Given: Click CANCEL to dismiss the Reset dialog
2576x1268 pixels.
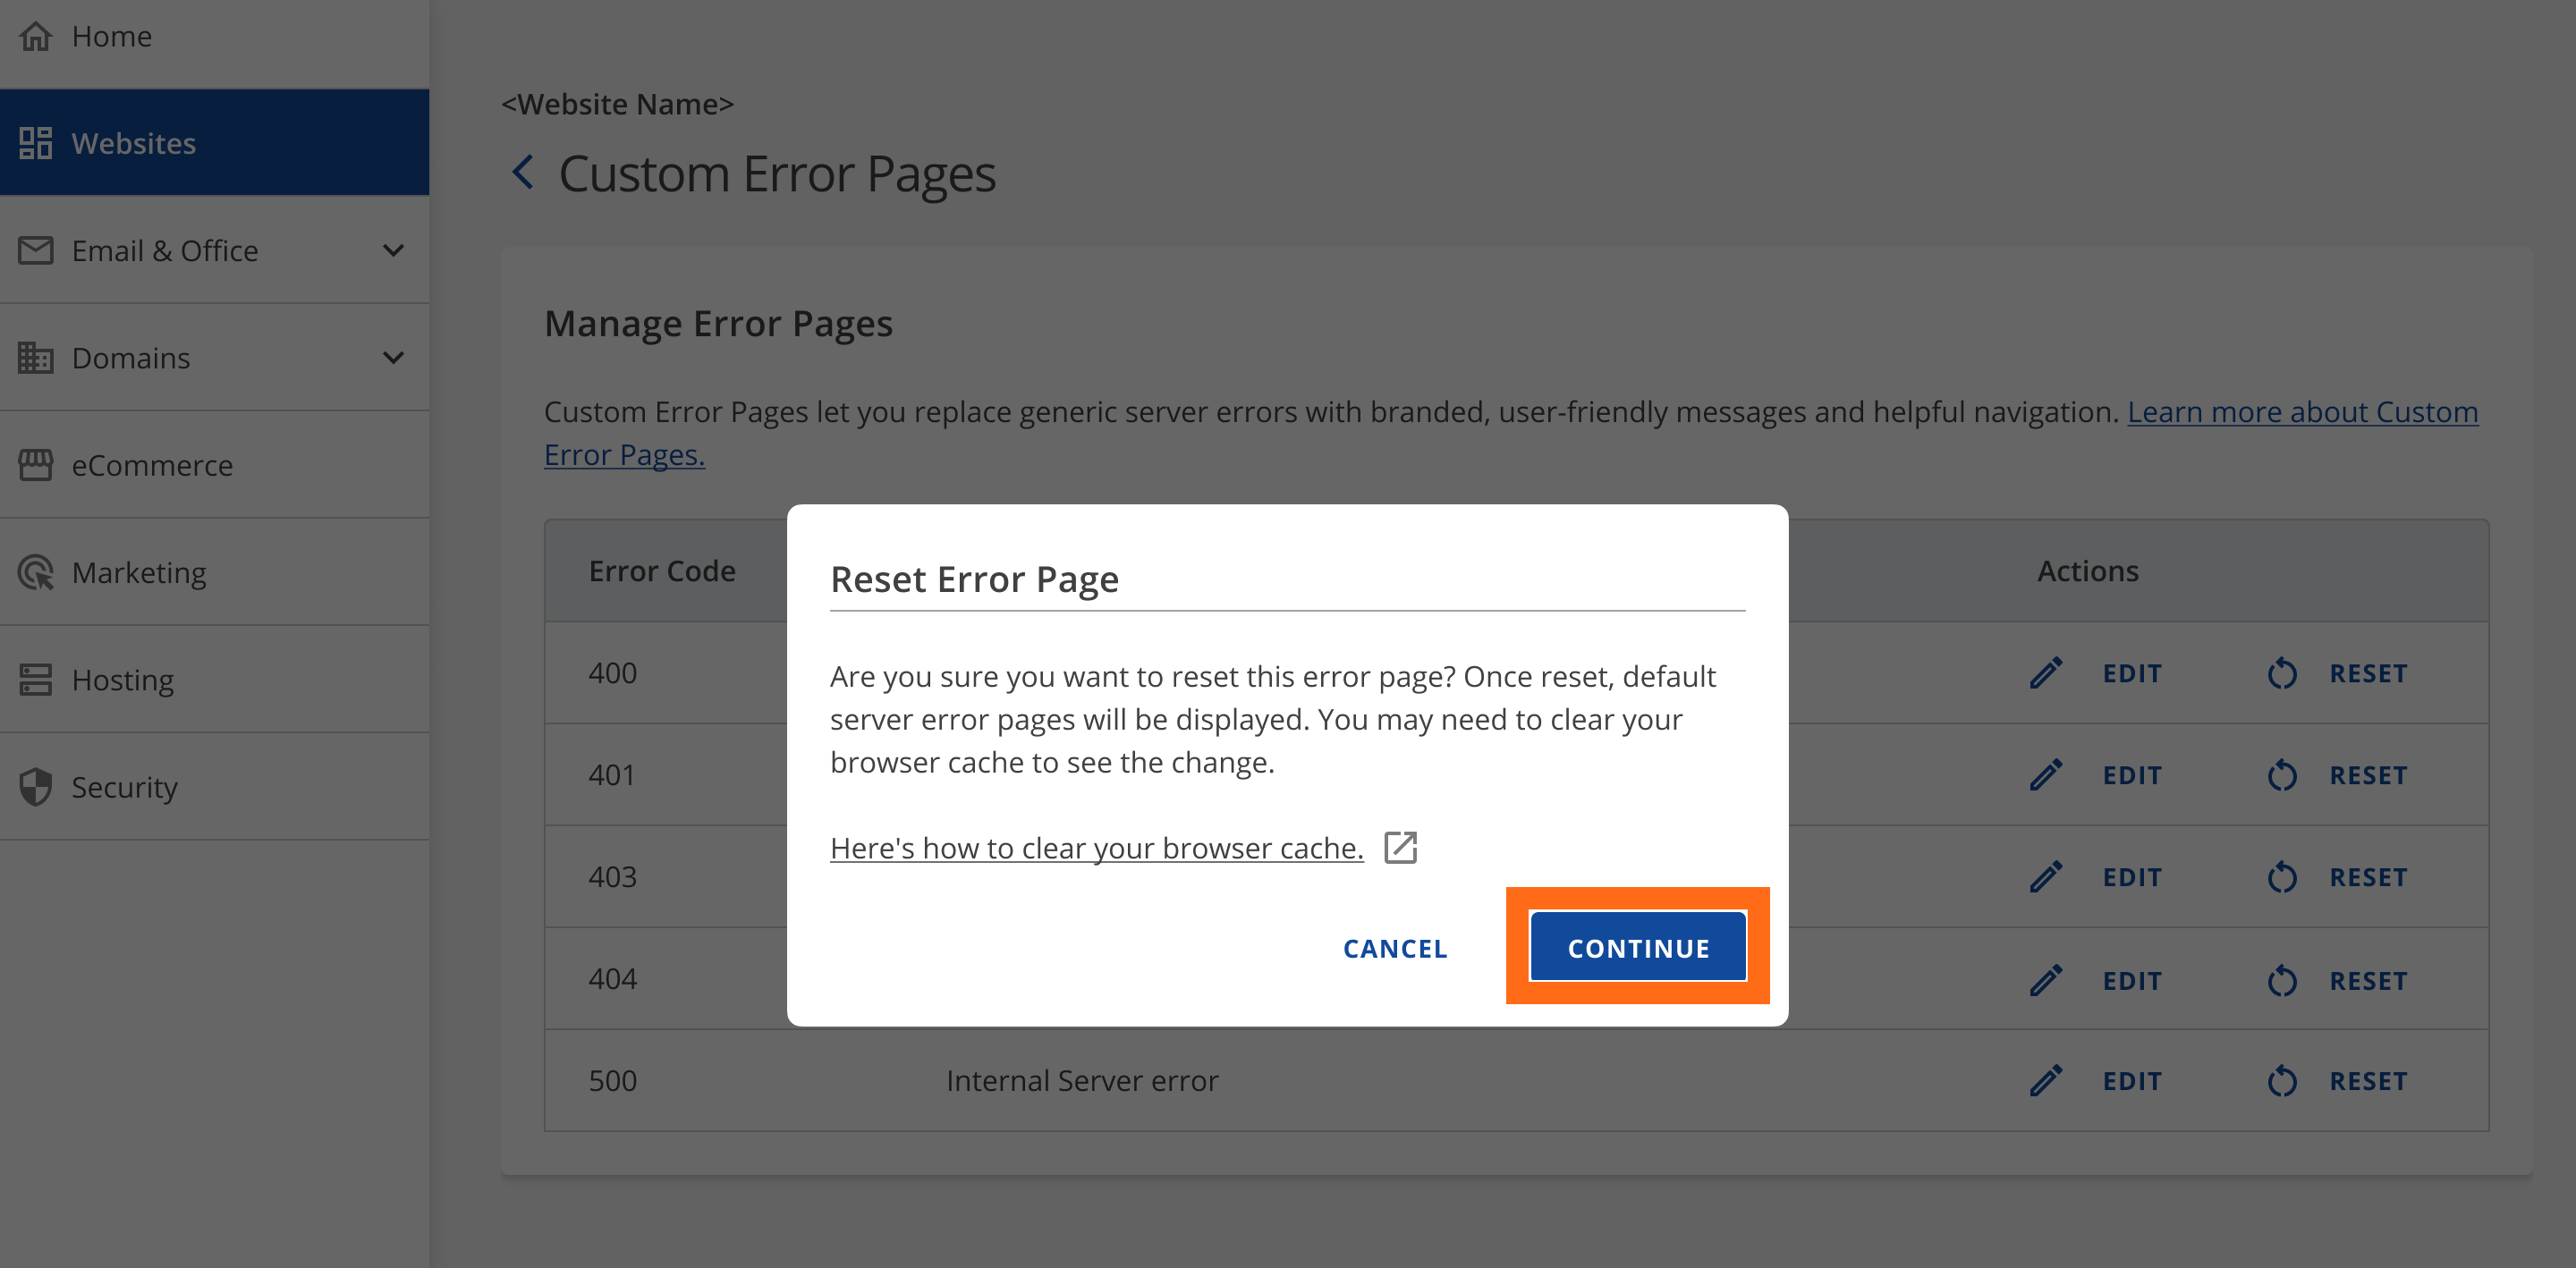Looking at the screenshot, I should tap(1394, 948).
